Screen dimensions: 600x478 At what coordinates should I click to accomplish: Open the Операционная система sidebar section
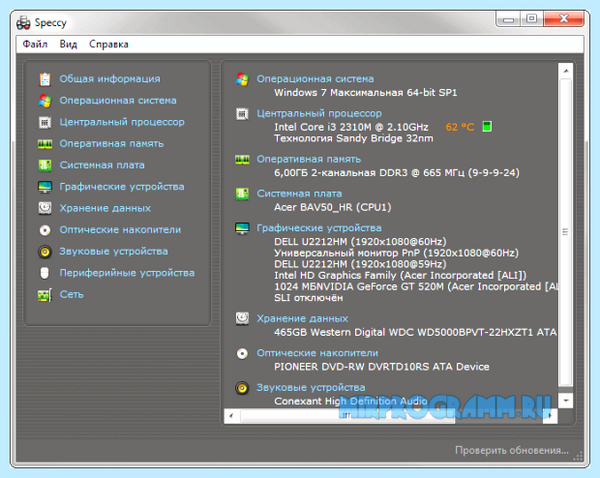click(118, 101)
